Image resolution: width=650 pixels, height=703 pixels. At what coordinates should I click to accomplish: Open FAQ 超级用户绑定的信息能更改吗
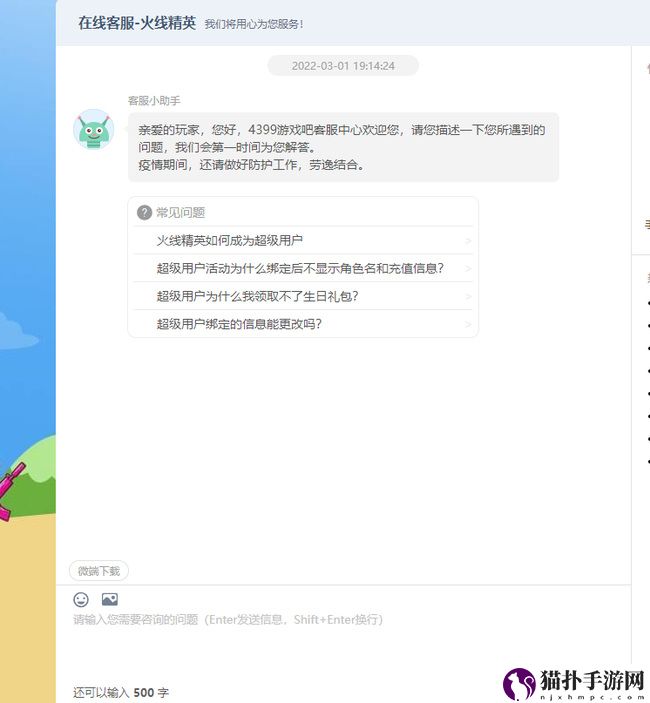303,324
